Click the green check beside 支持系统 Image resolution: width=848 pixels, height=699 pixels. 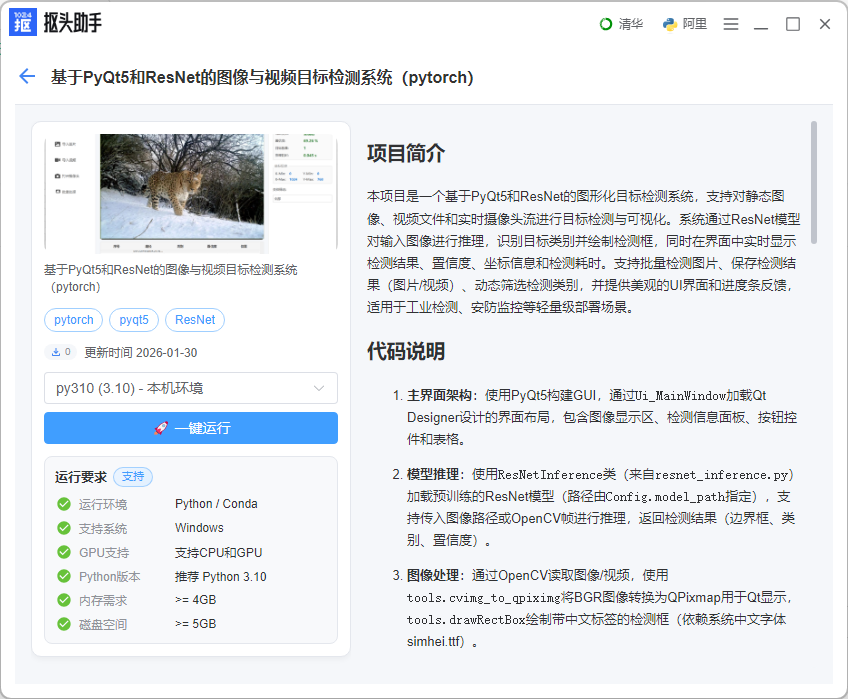pyautogui.click(x=64, y=528)
